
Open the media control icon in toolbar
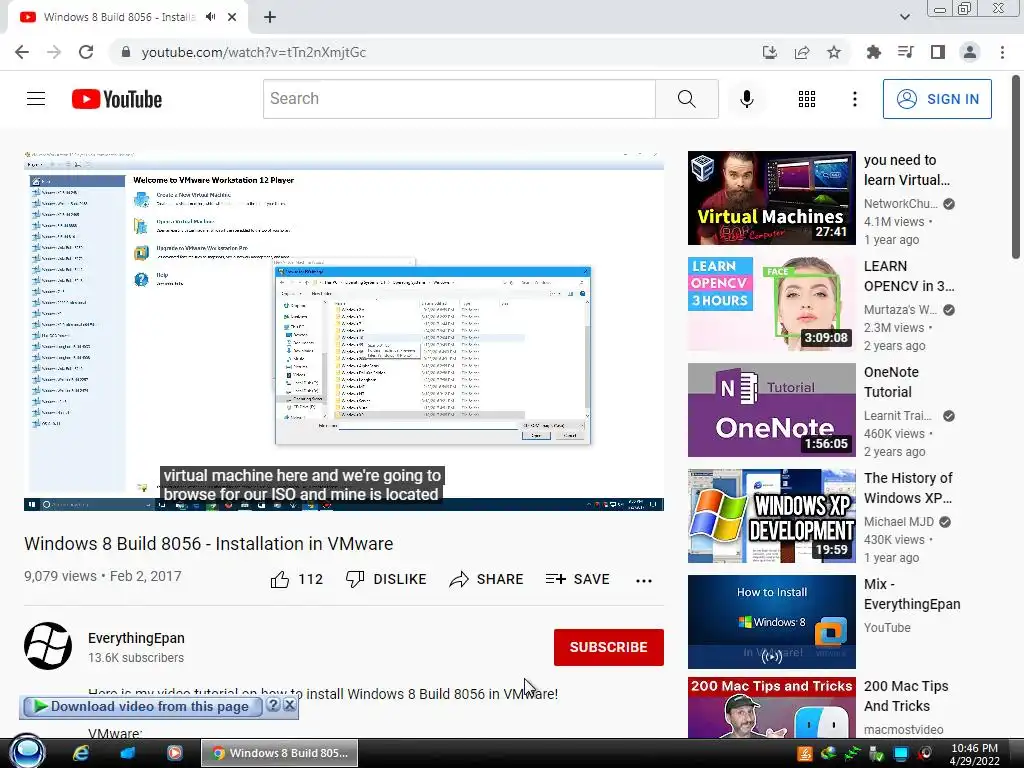coord(906,52)
